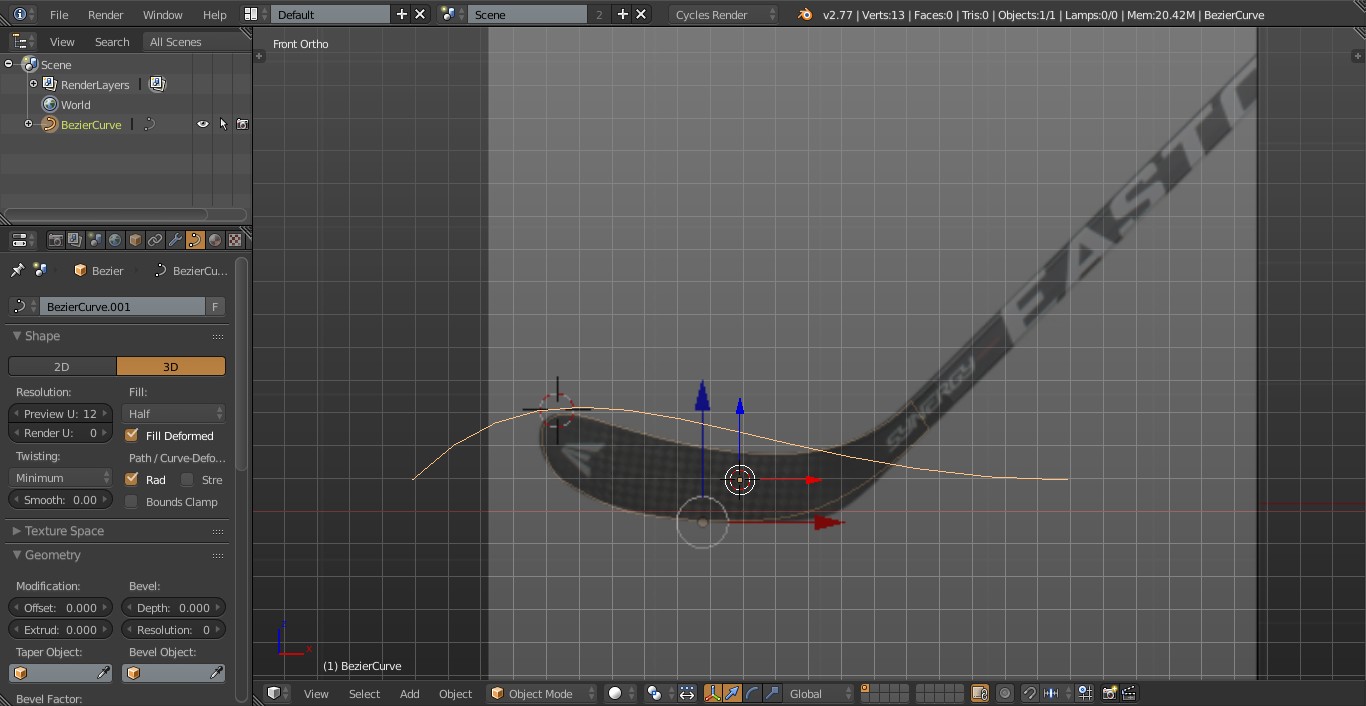Screen dimensions: 1366x706
Task: Open the Curve Data properties tab
Action: point(195,240)
